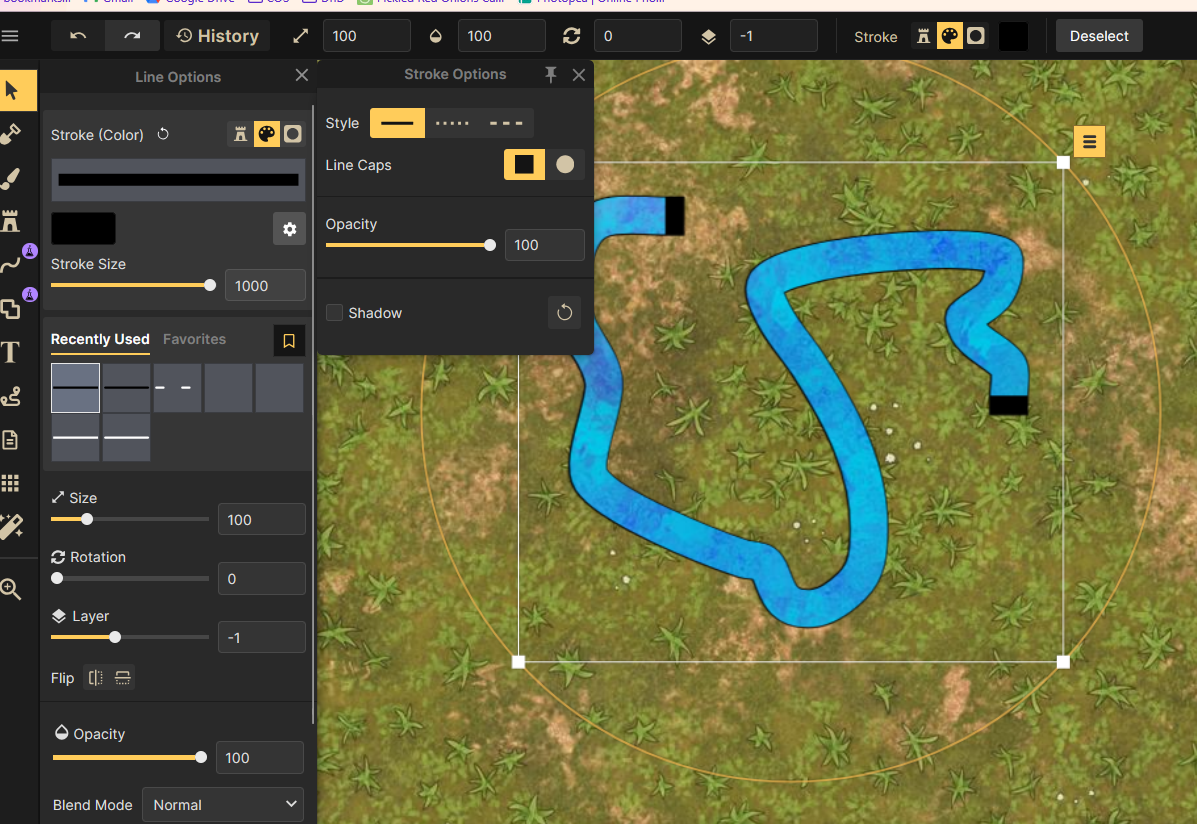Click Deselect button
1197x824 pixels.
point(1099,36)
